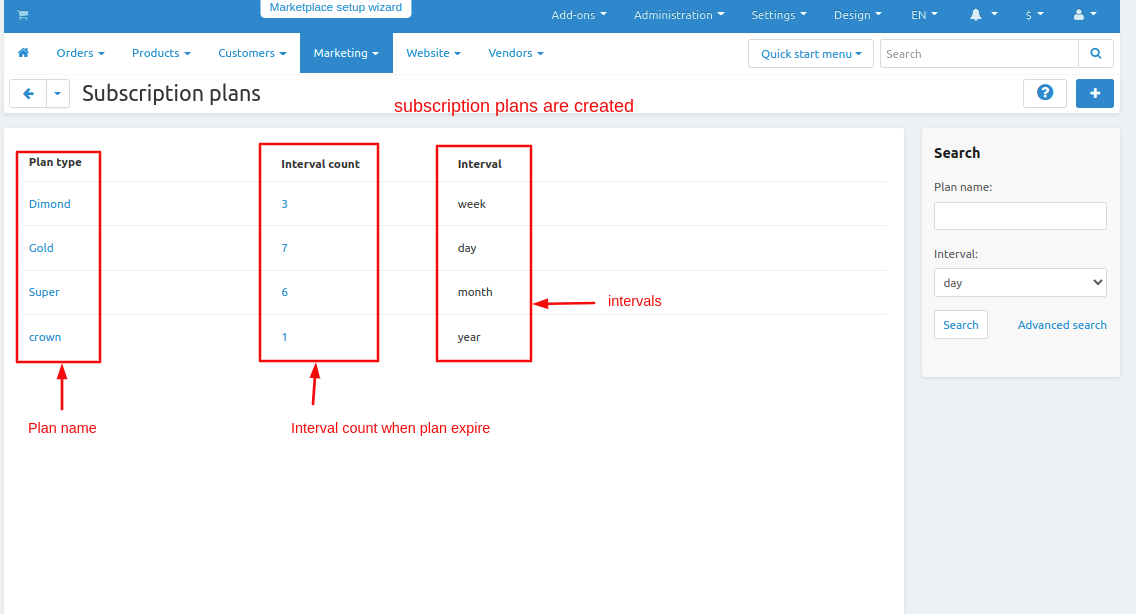Viewport: 1136px width, 614px height.
Task: Click the Subscription plans page title
Action: pyautogui.click(x=171, y=94)
